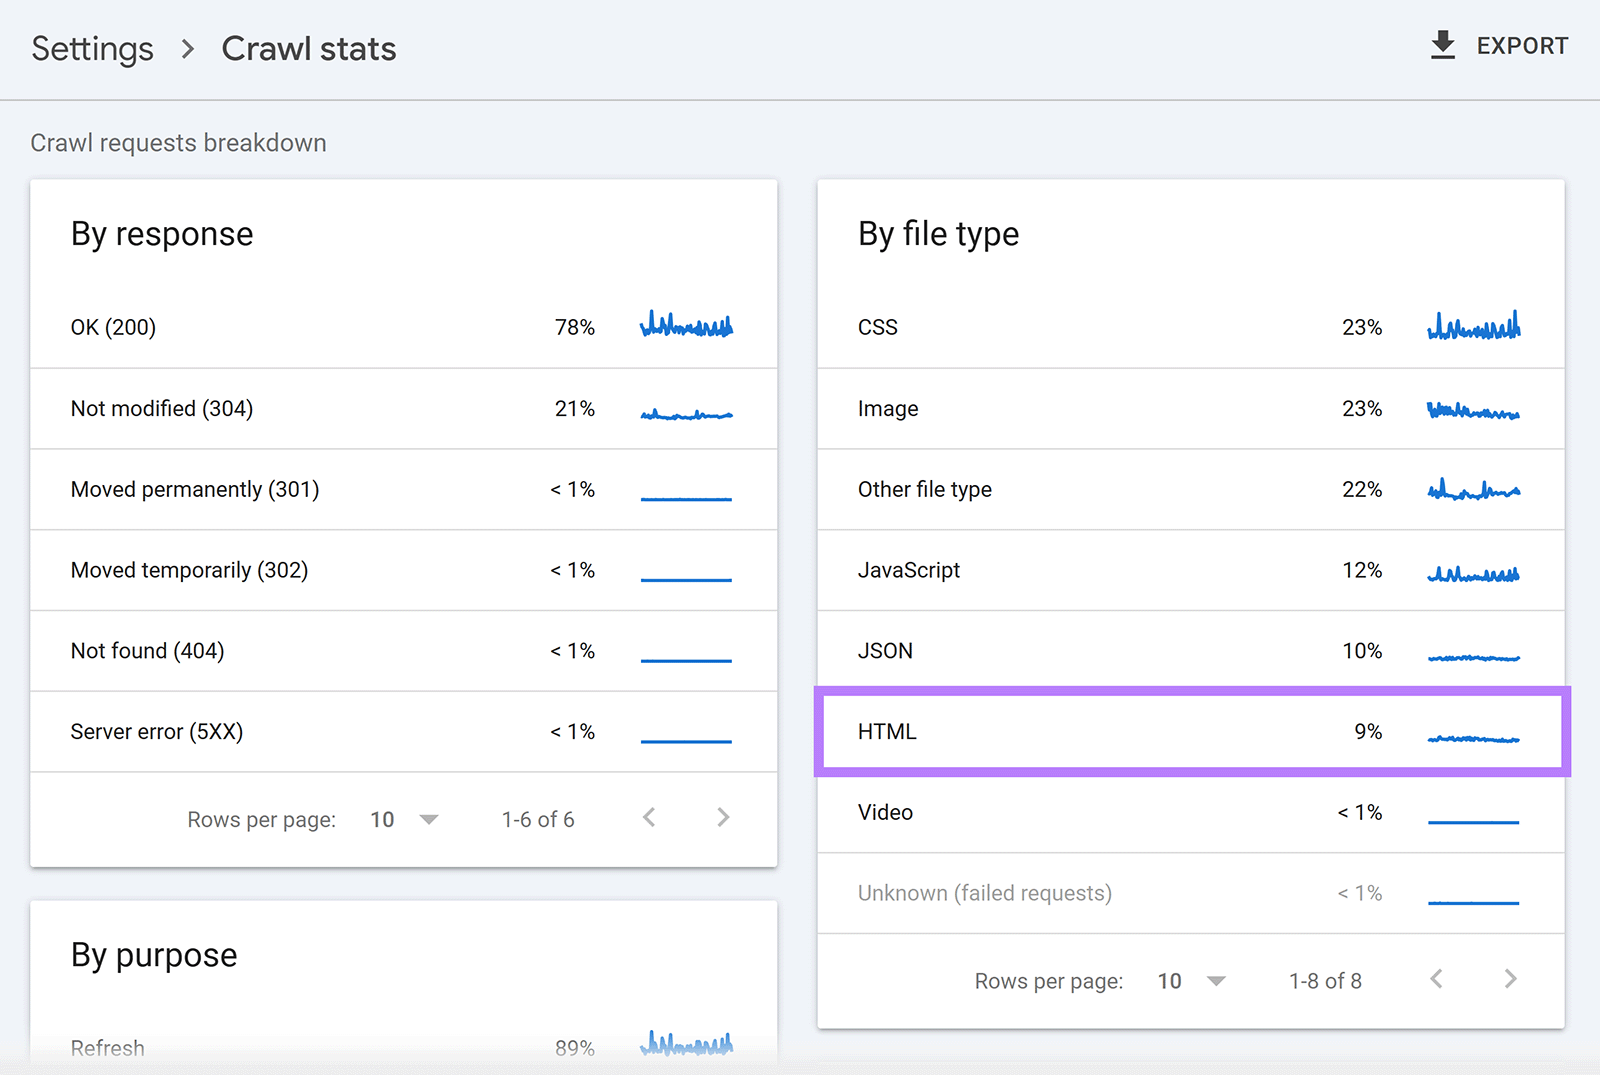
Task: Click the Refresh row under By purpose
Action: click(x=107, y=1047)
